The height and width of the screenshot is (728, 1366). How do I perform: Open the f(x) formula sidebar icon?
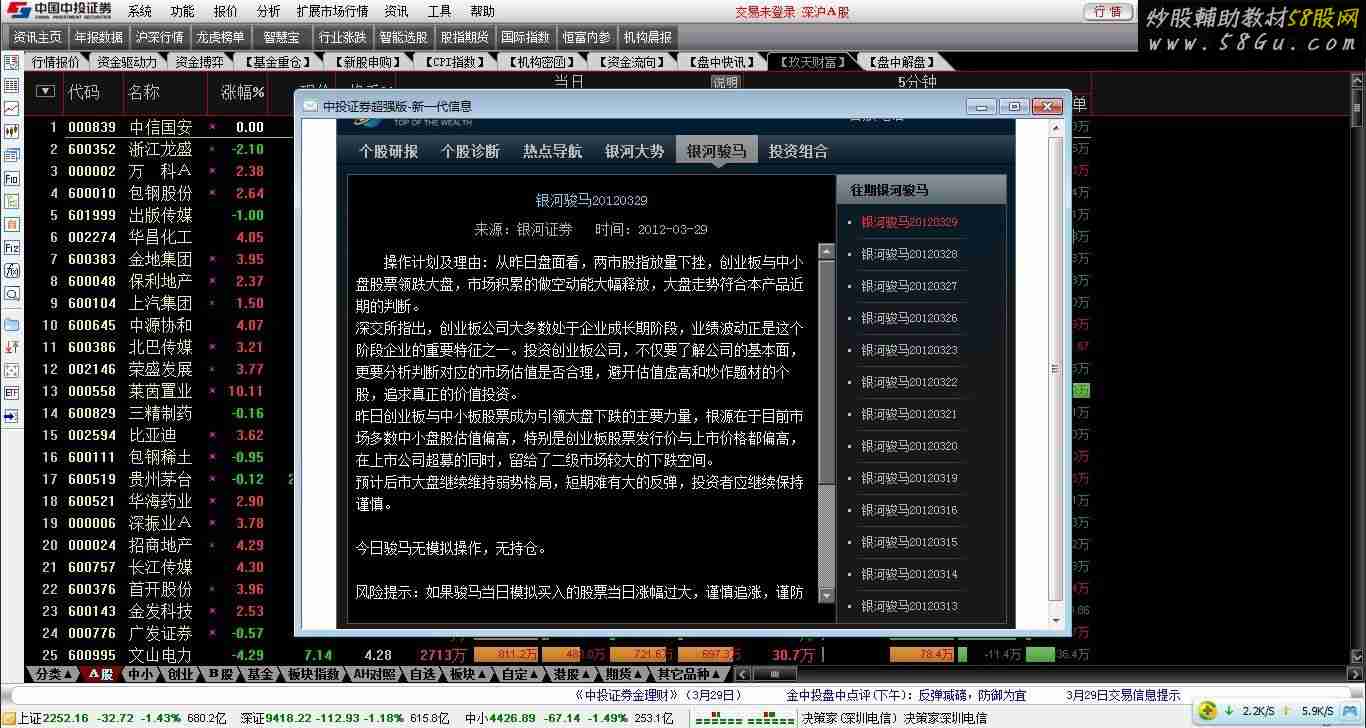click(12, 270)
